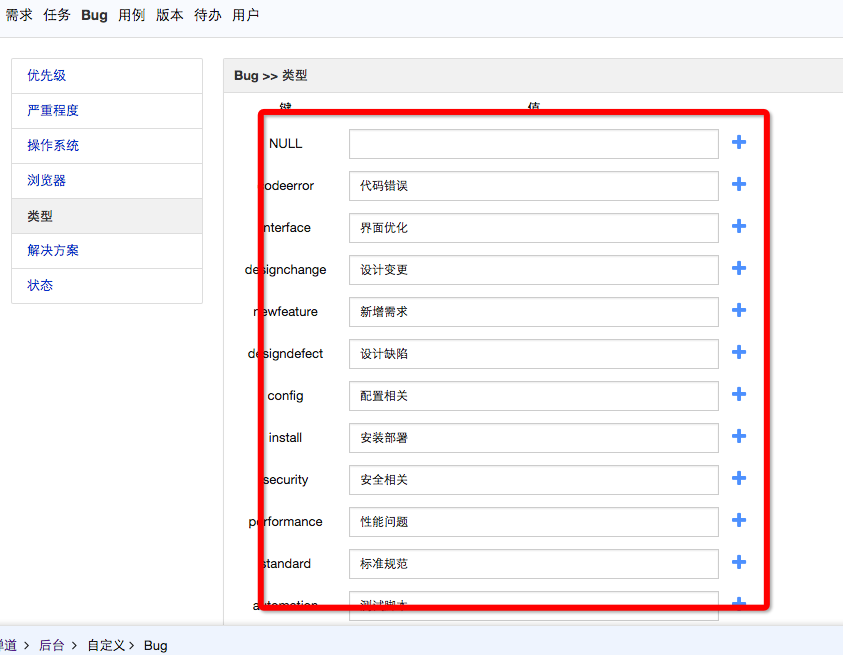The width and height of the screenshot is (843, 655).
Task: Click the plus icon next to 界面优化
Action: pyautogui.click(x=739, y=227)
